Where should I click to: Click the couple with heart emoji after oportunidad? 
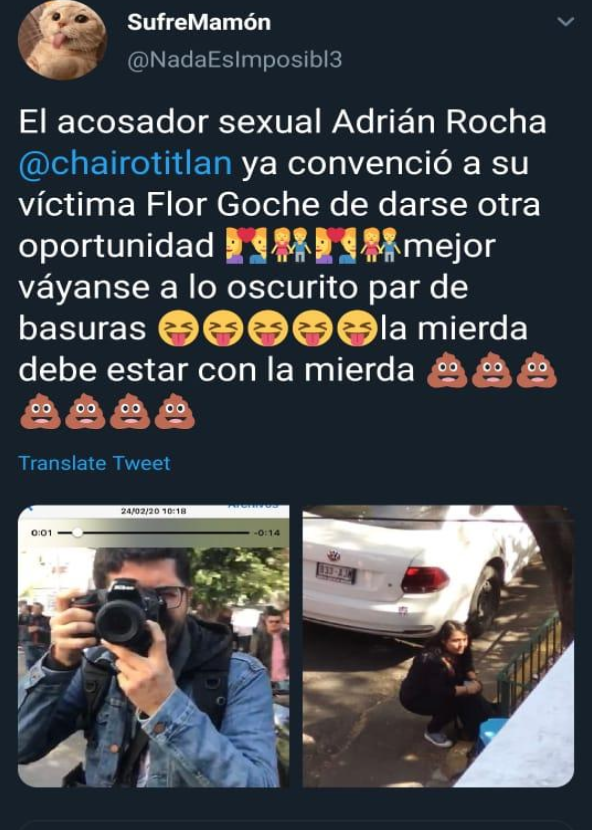[x=246, y=246]
